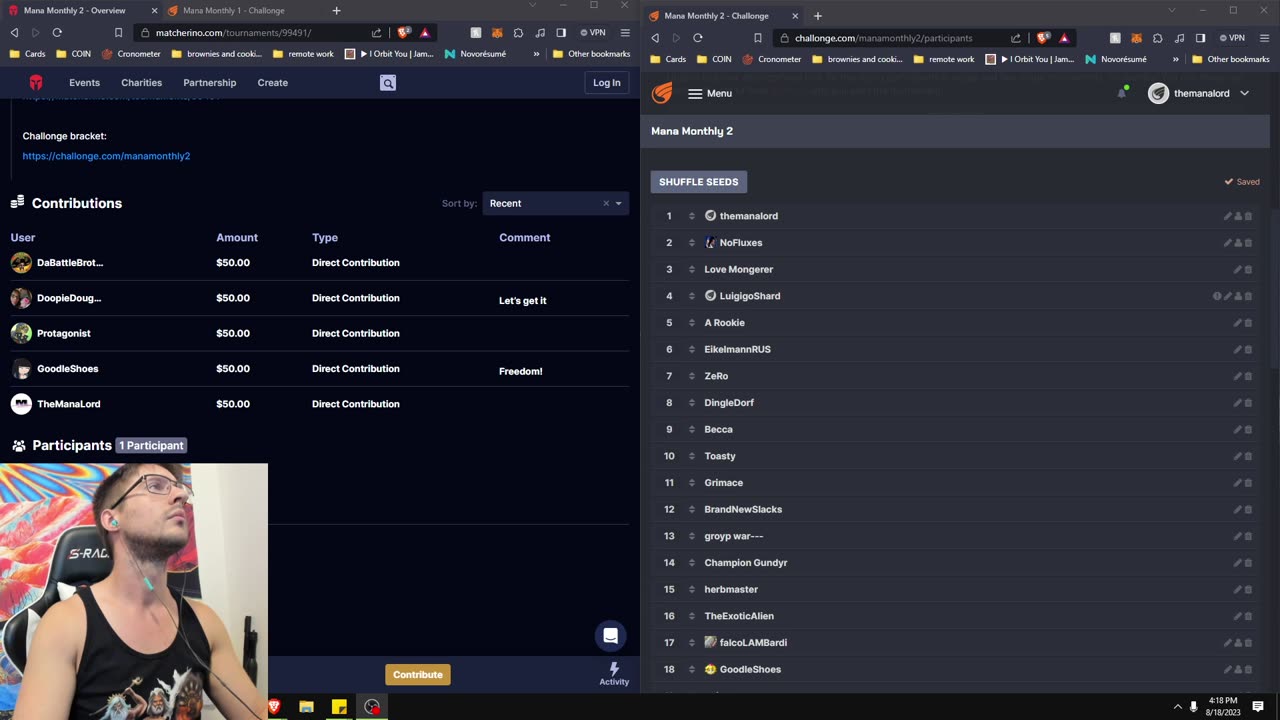Open the Partnership menu item
This screenshot has width=1280, height=720.
click(x=210, y=83)
